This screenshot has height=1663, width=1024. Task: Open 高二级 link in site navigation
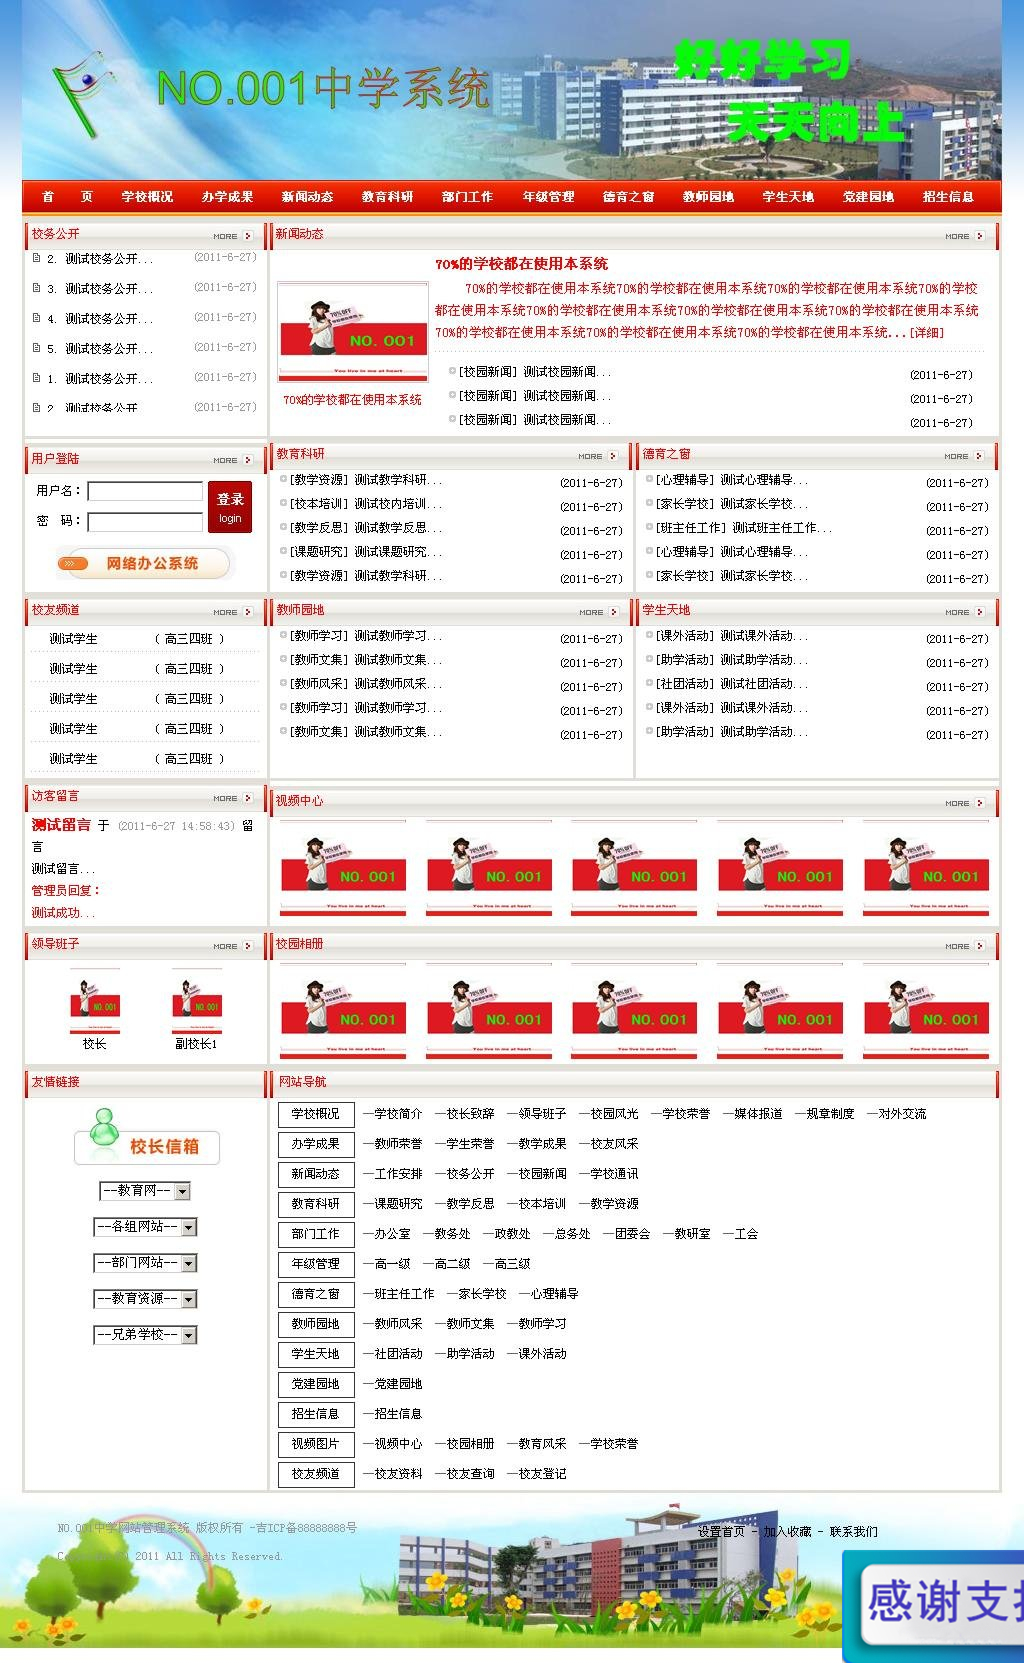452,1264
